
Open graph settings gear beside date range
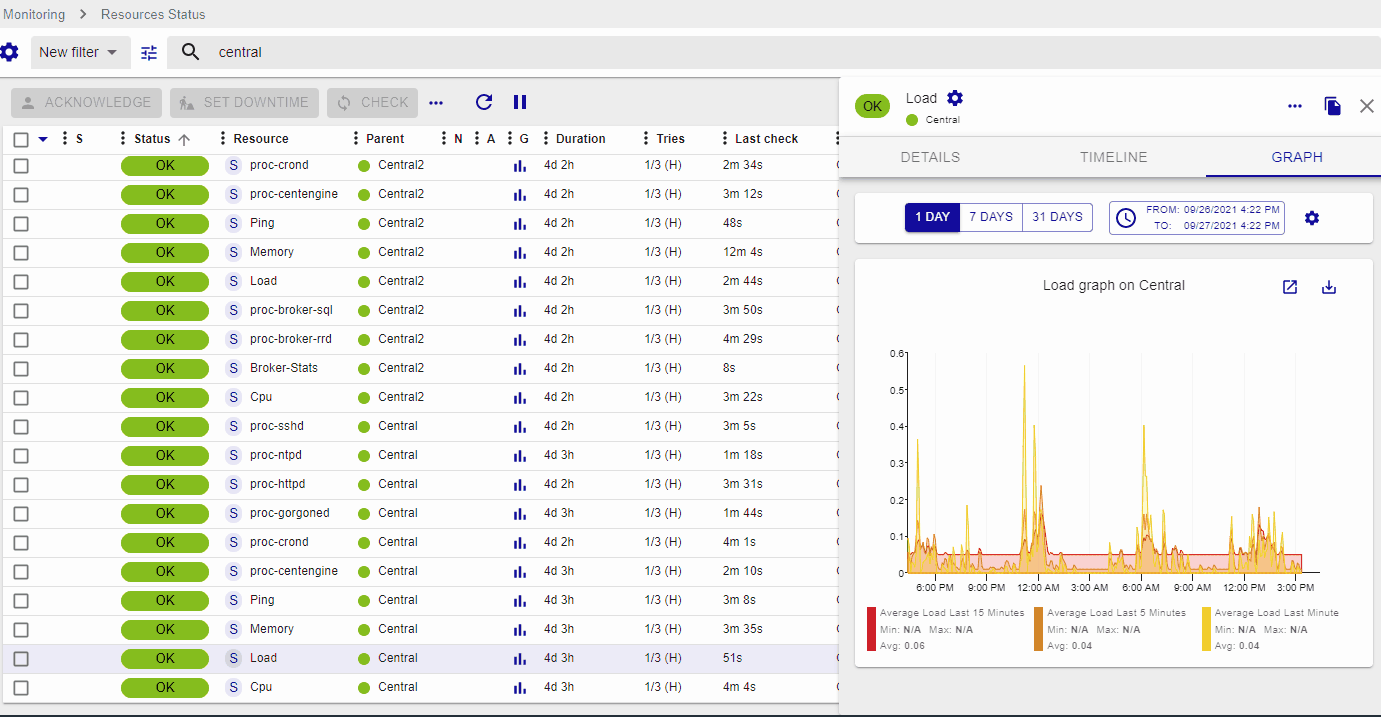1312,218
